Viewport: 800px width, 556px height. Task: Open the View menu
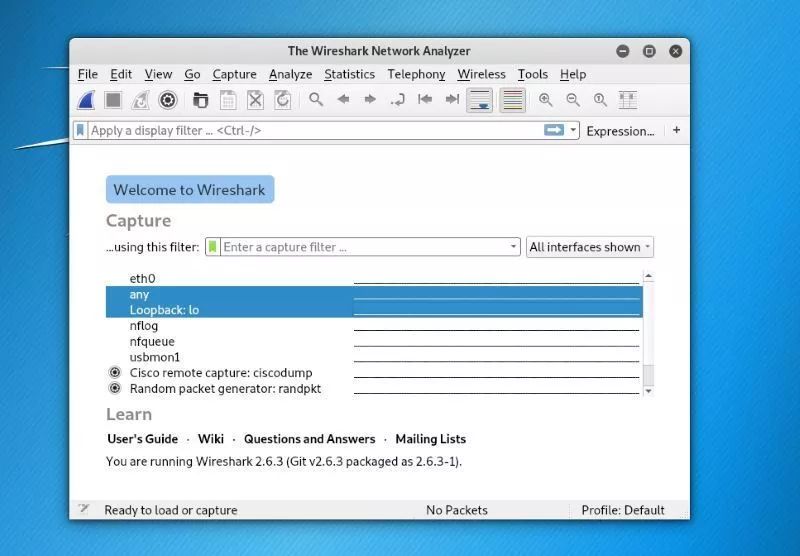(x=158, y=74)
